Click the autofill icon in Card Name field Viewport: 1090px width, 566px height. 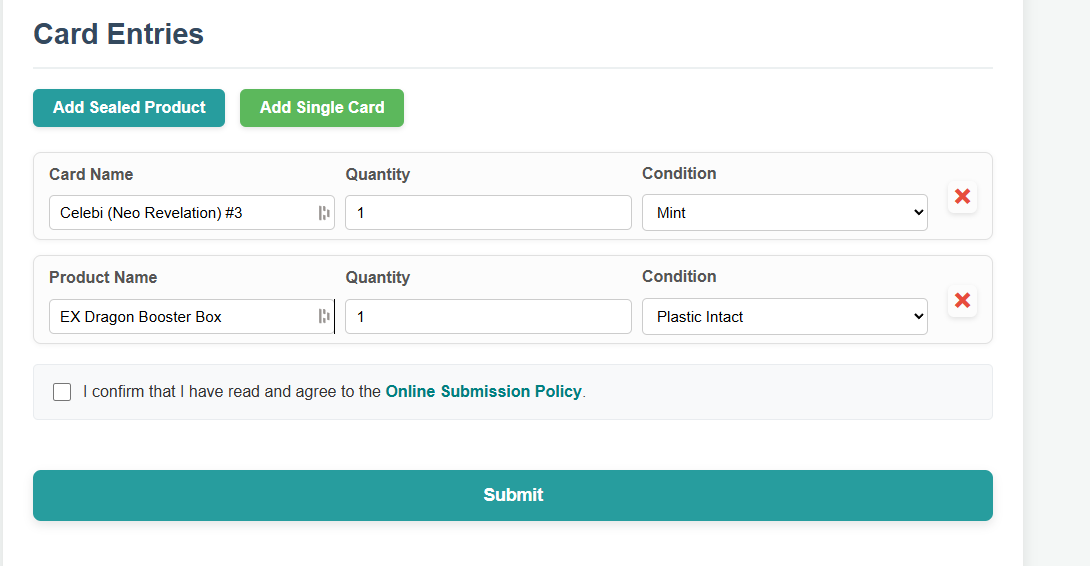click(x=324, y=213)
